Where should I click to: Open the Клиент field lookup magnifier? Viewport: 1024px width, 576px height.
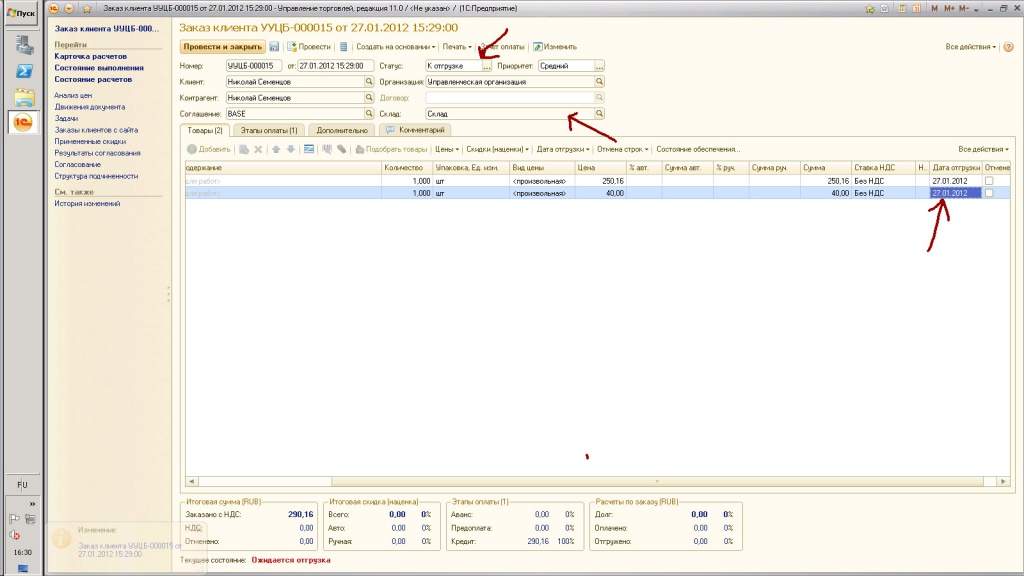pyautogui.click(x=369, y=82)
